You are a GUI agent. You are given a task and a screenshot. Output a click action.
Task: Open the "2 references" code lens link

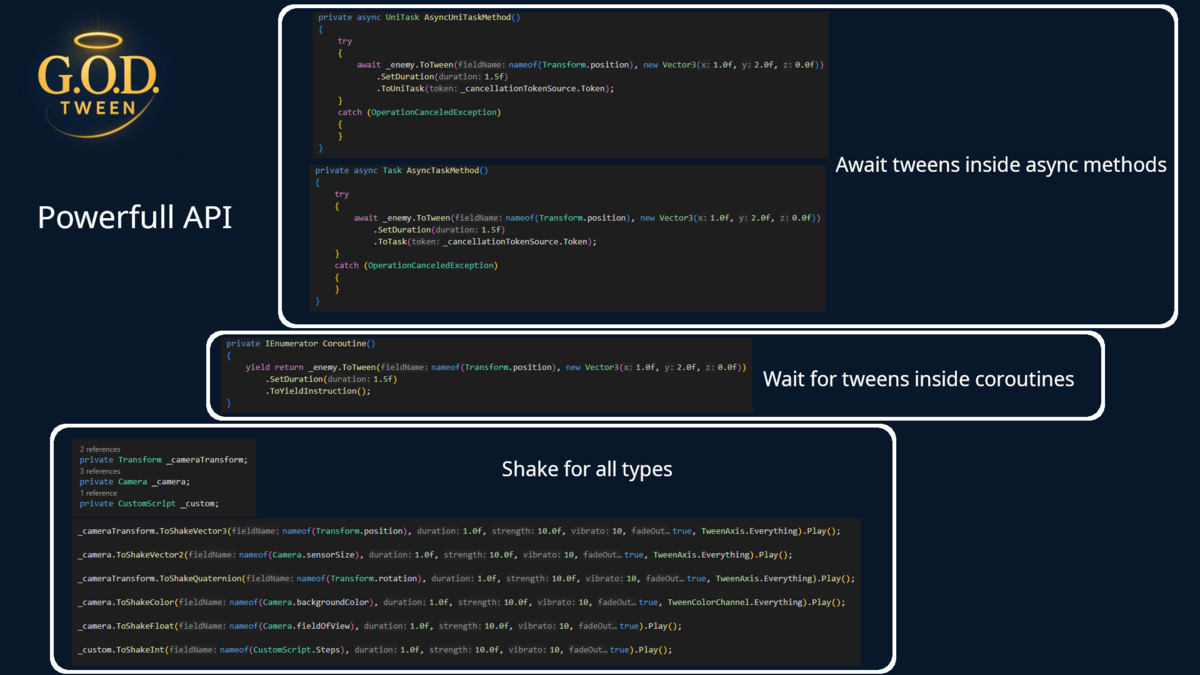101,450
